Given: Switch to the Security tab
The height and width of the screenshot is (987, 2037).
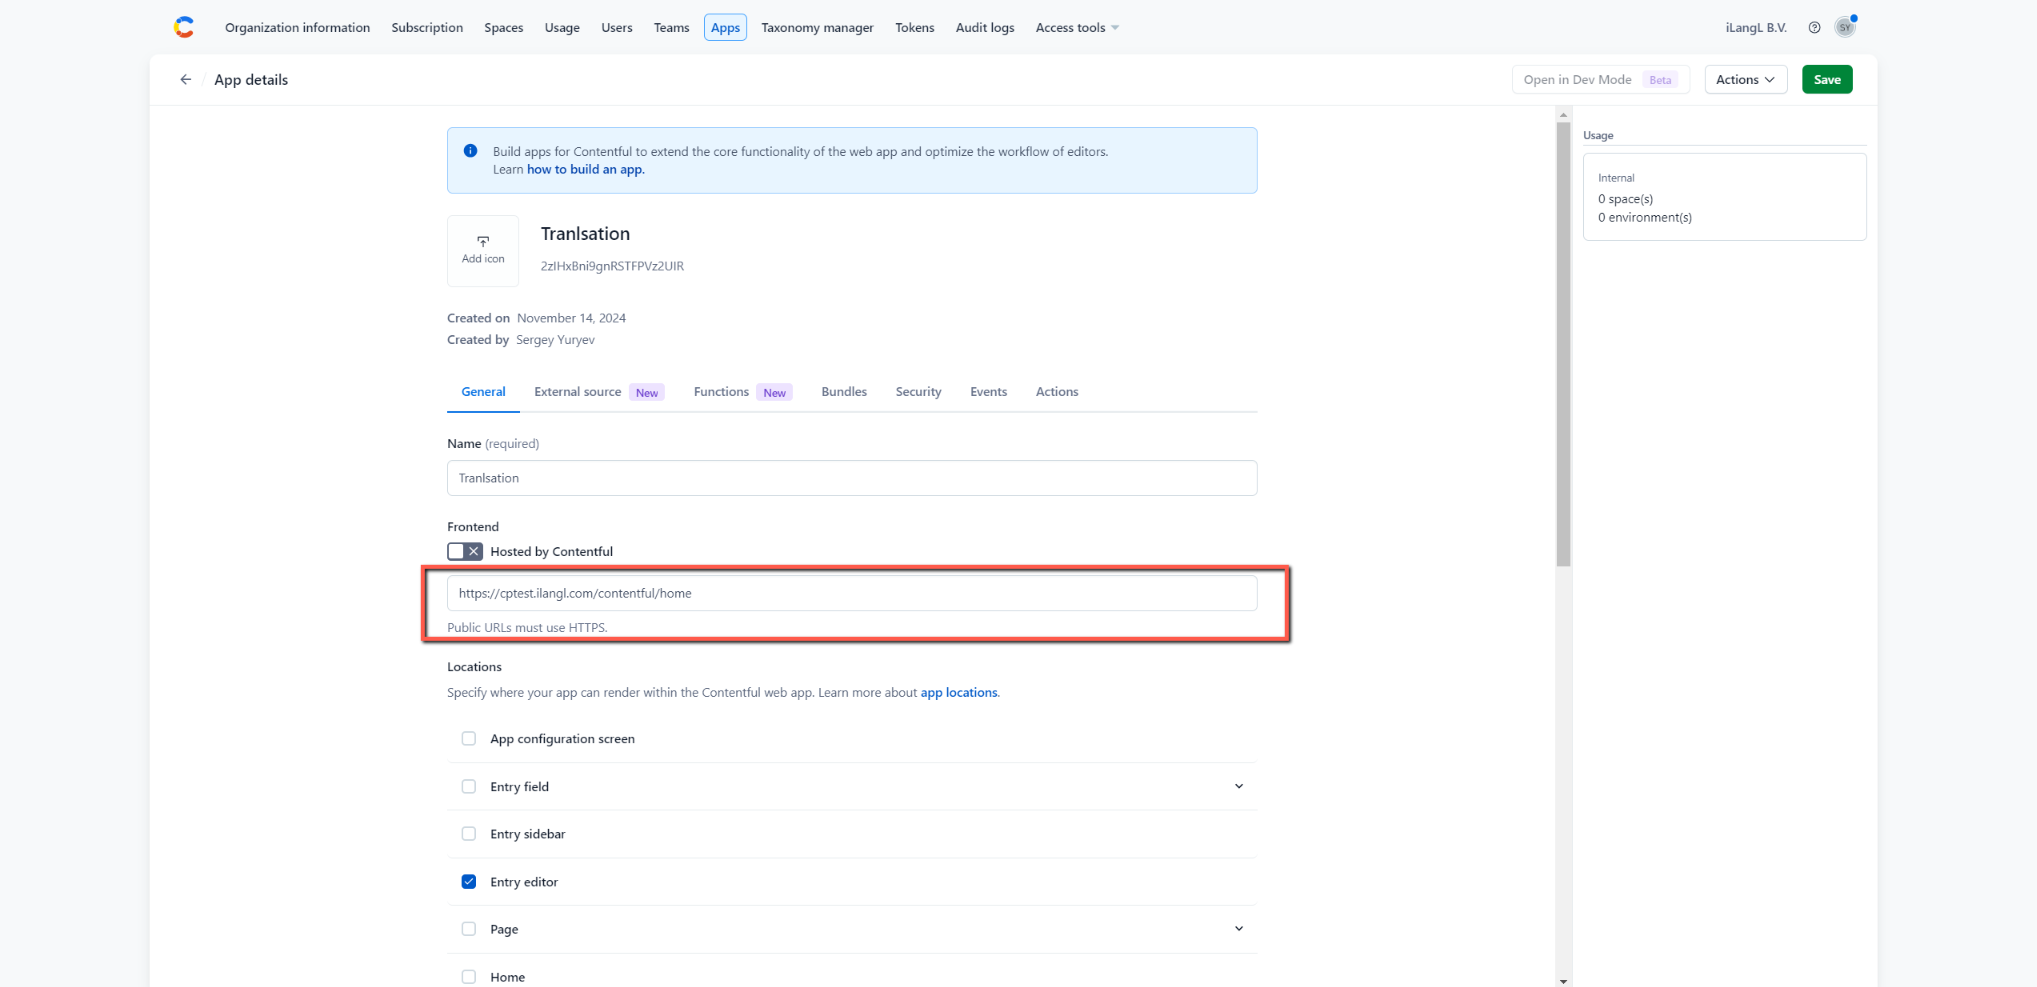Looking at the screenshot, I should pos(918,392).
